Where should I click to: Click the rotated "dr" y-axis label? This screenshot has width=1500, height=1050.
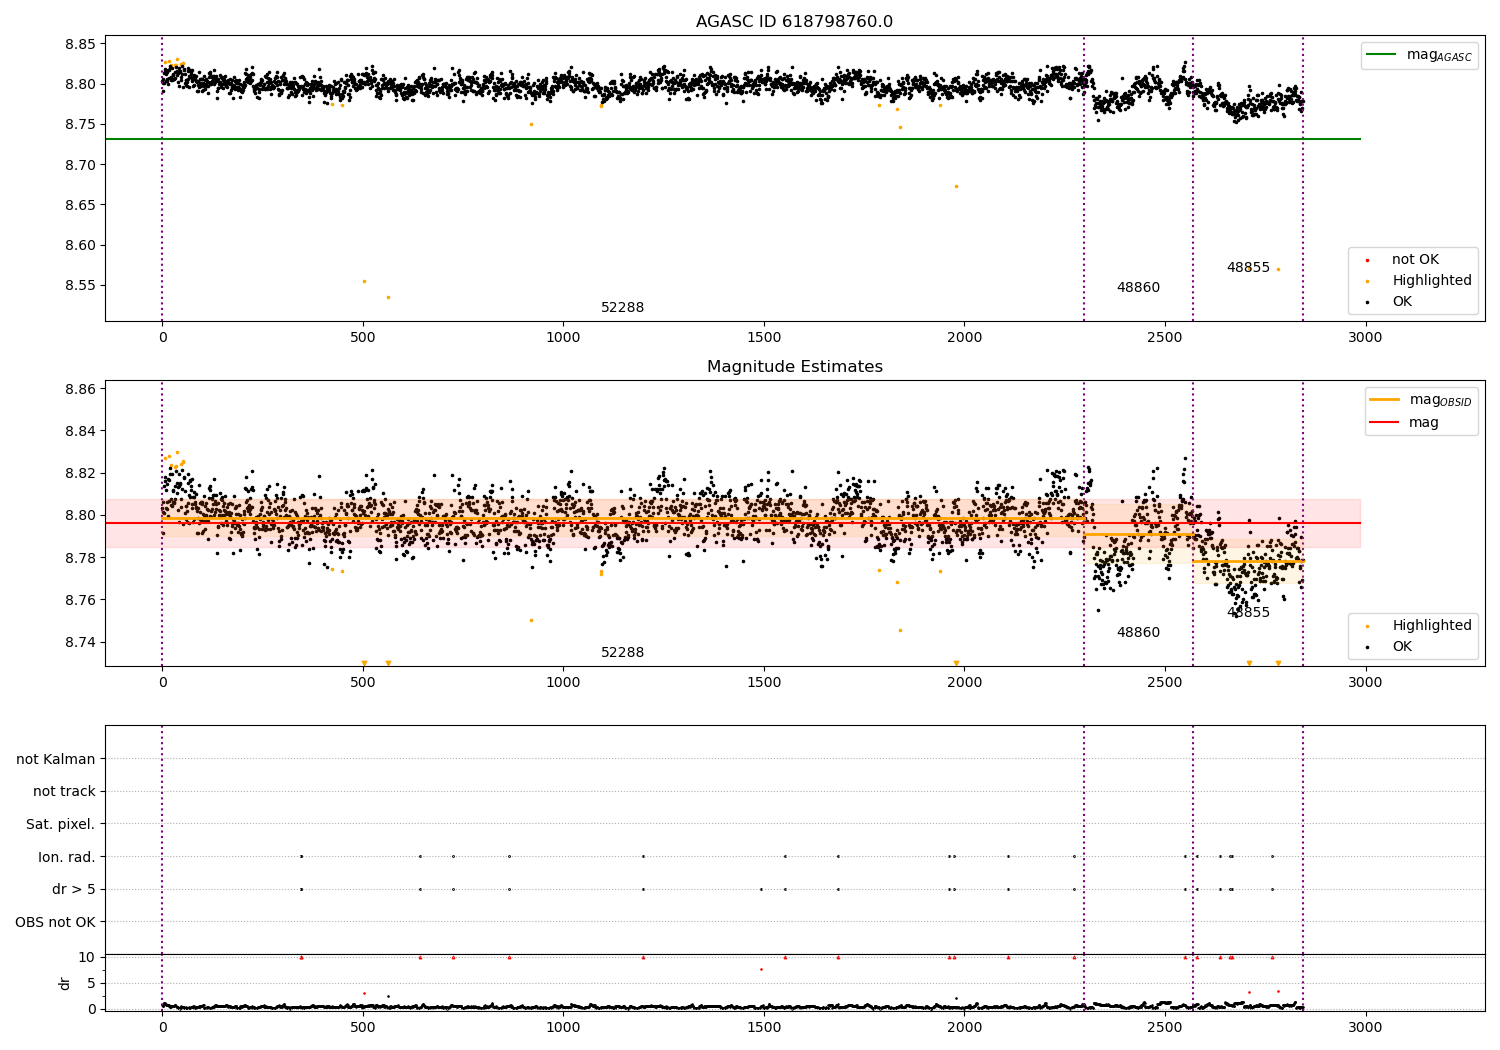tap(65, 983)
